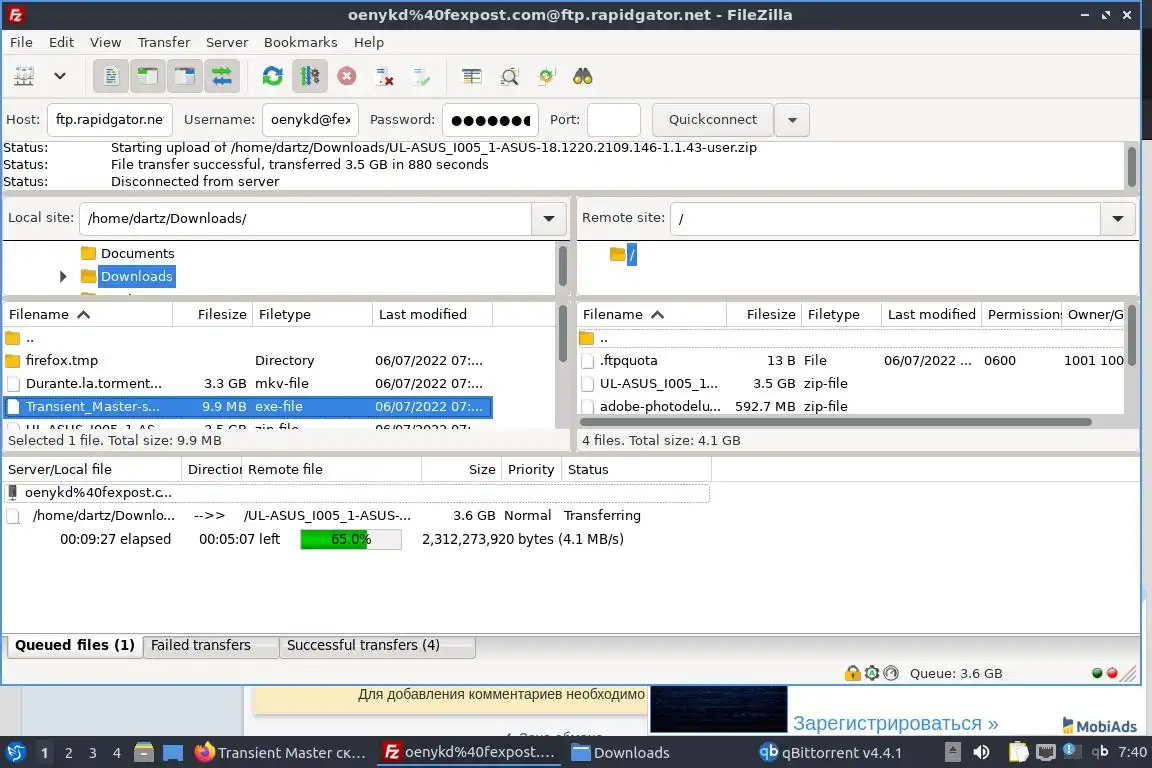The height and width of the screenshot is (768, 1152).
Task: Click the Password input field
Action: 490,119
